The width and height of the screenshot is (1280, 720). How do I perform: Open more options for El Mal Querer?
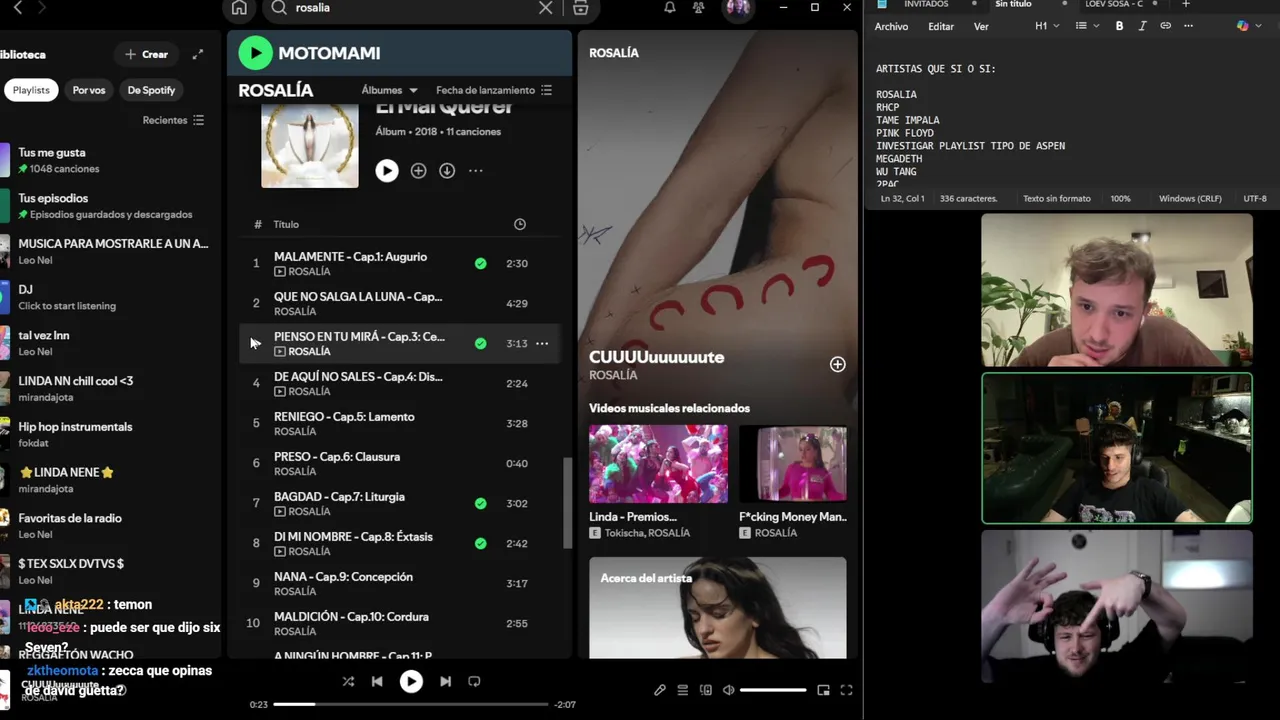(476, 171)
